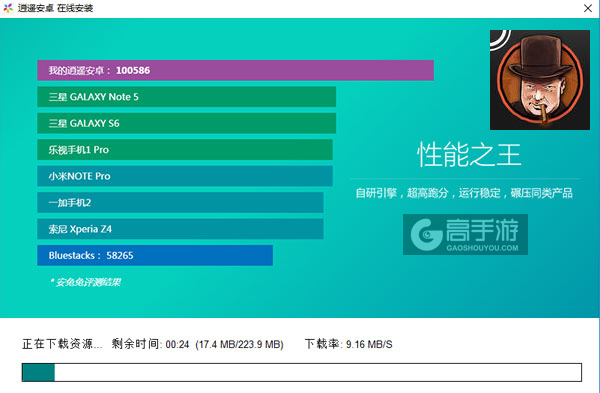Close the 逍遥安卓 installer window
Image resolution: width=600 pixels, height=393 pixels.
coord(588,8)
